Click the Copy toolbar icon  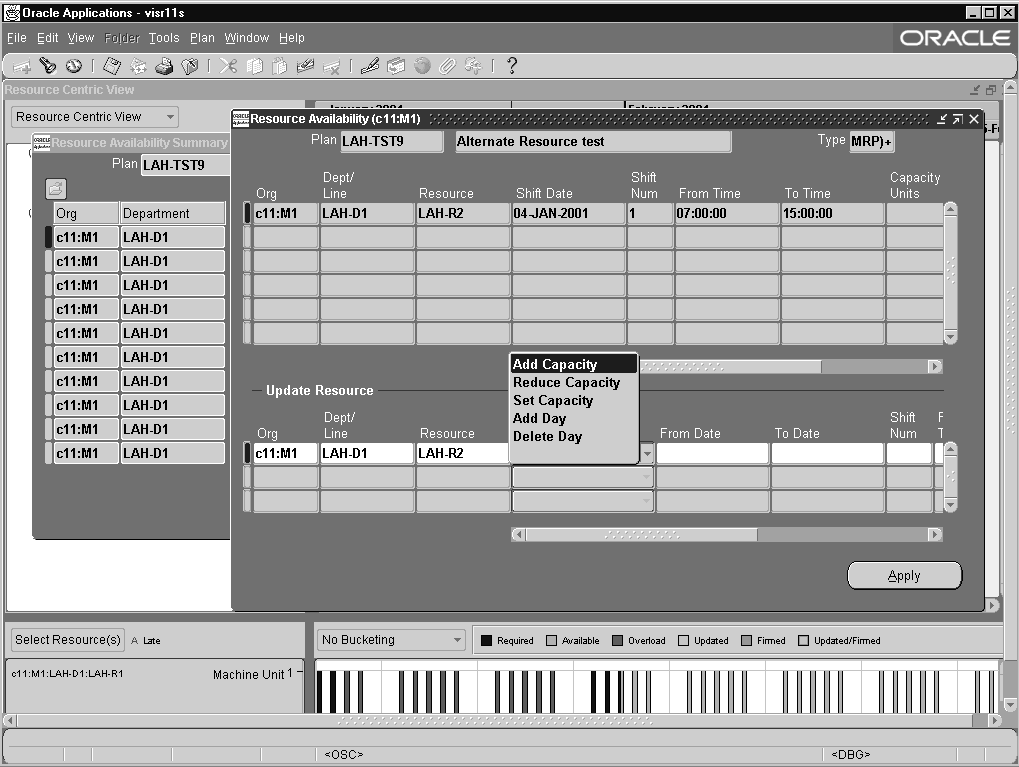pos(254,66)
